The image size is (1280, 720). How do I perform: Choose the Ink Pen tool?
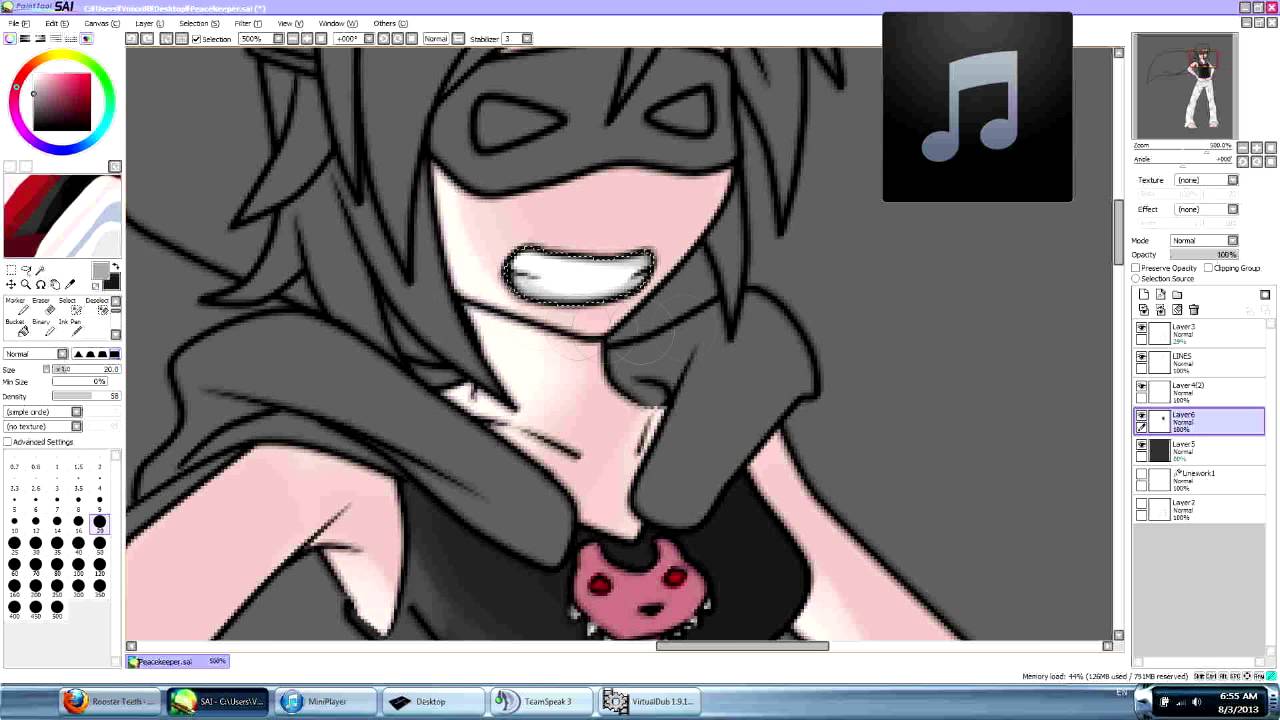69,327
